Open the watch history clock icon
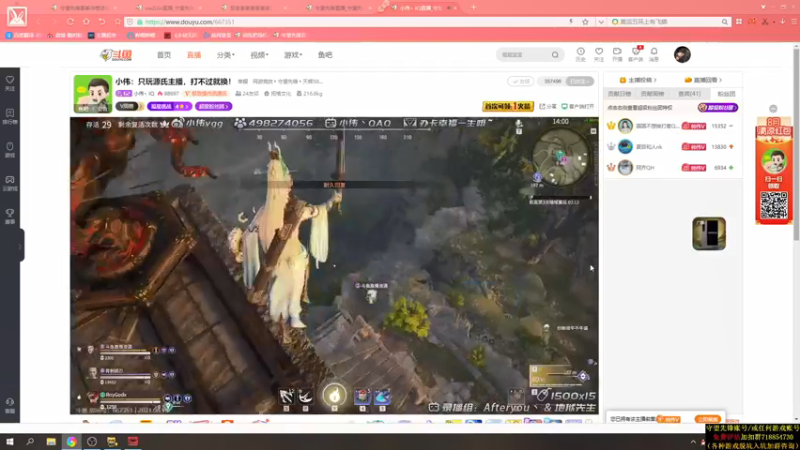The height and width of the screenshot is (450, 800). pos(581,54)
